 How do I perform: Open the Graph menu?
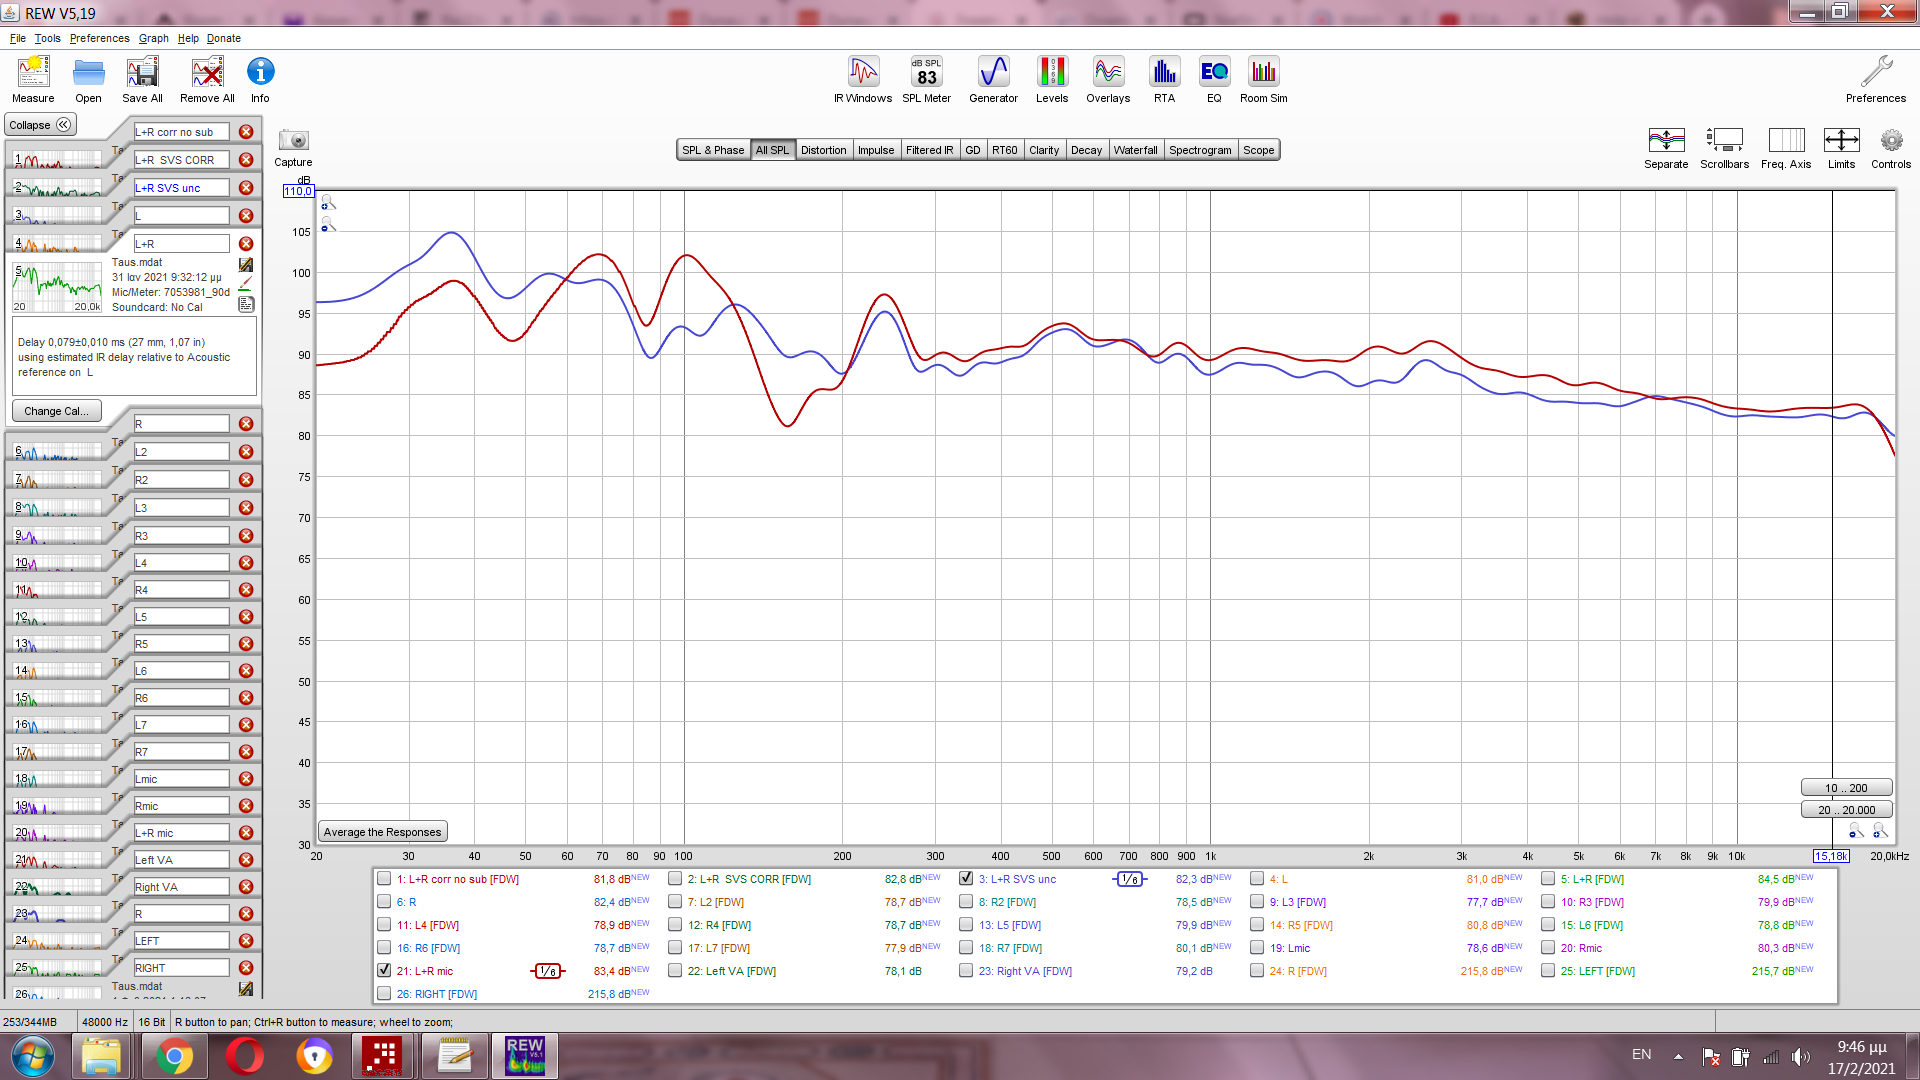click(x=153, y=38)
